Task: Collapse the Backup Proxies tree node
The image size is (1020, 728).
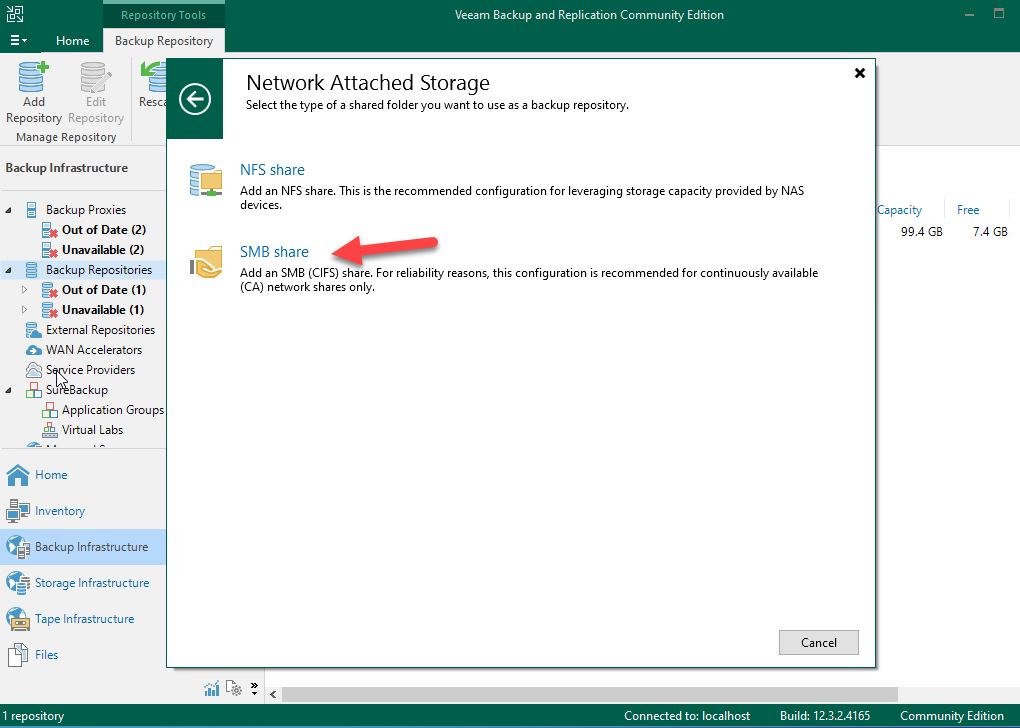Action: click(x=9, y=210)
